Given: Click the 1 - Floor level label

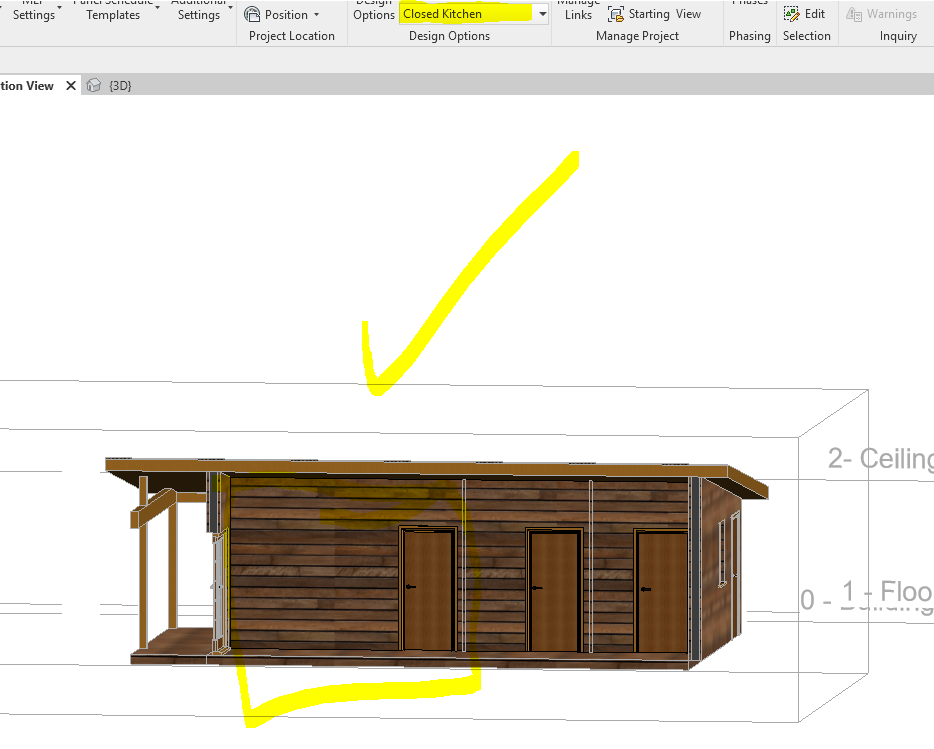Looking at the screenshot, I should pyautogui.click(x=888, y=592).
